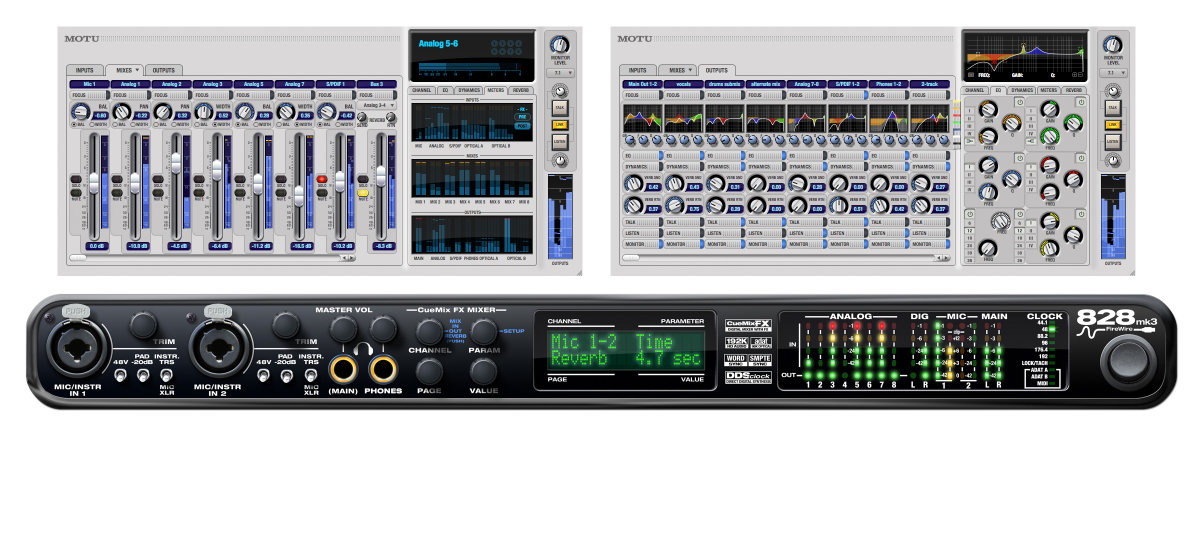The image size is (1200, 556).
Task: Open the REVERB tab in left window
Action: point(521,90)
